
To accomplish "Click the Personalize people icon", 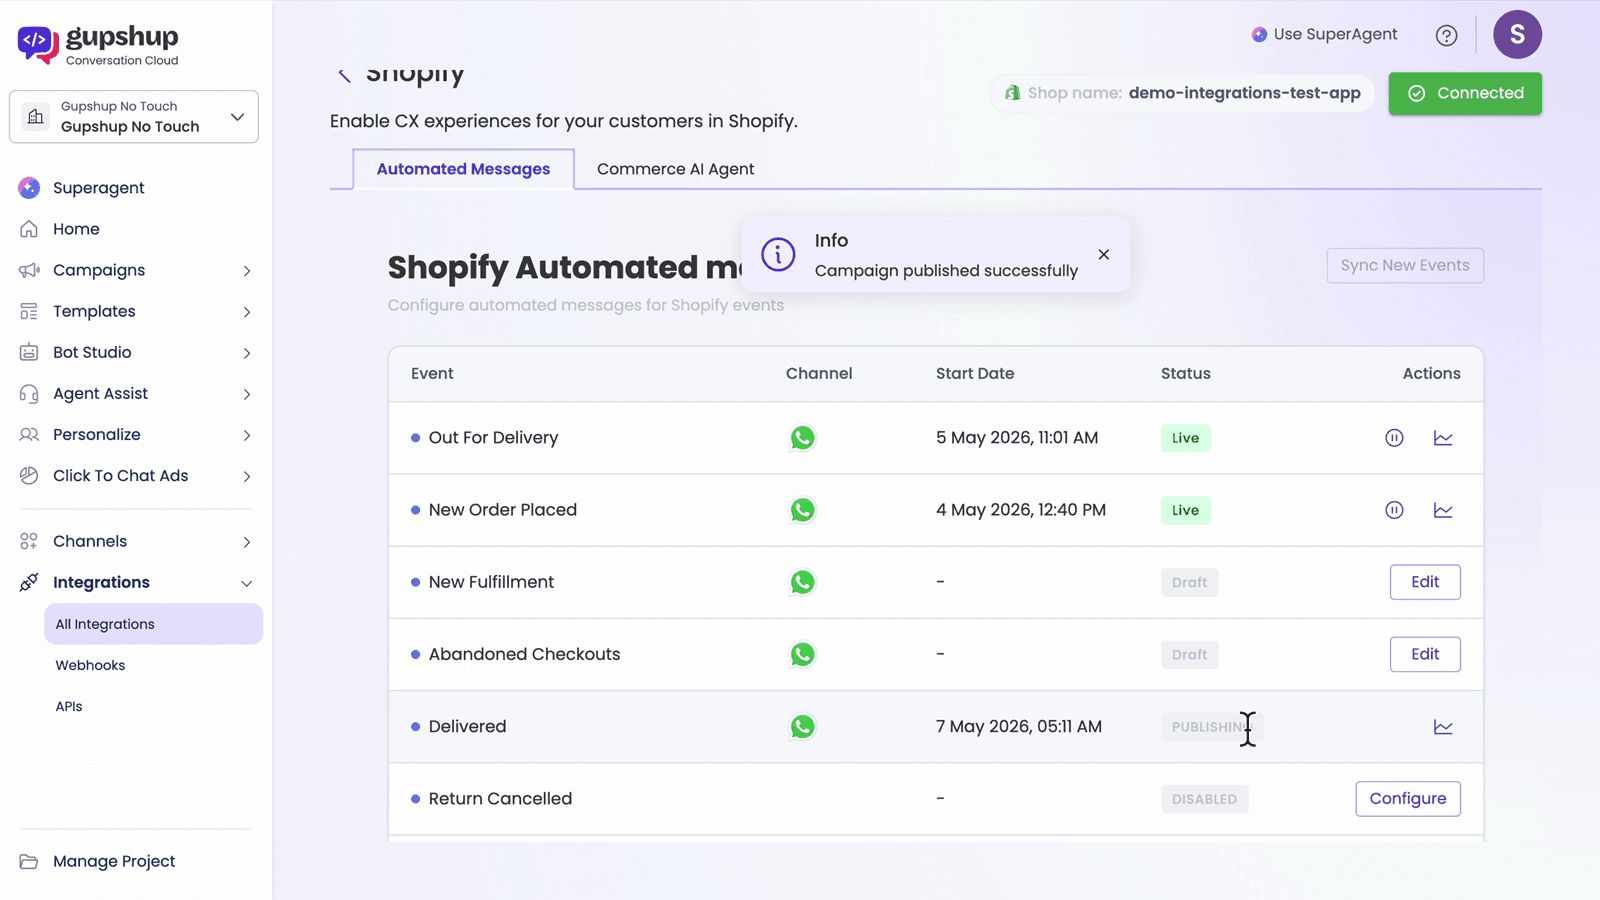I will (x=29, y=435).
